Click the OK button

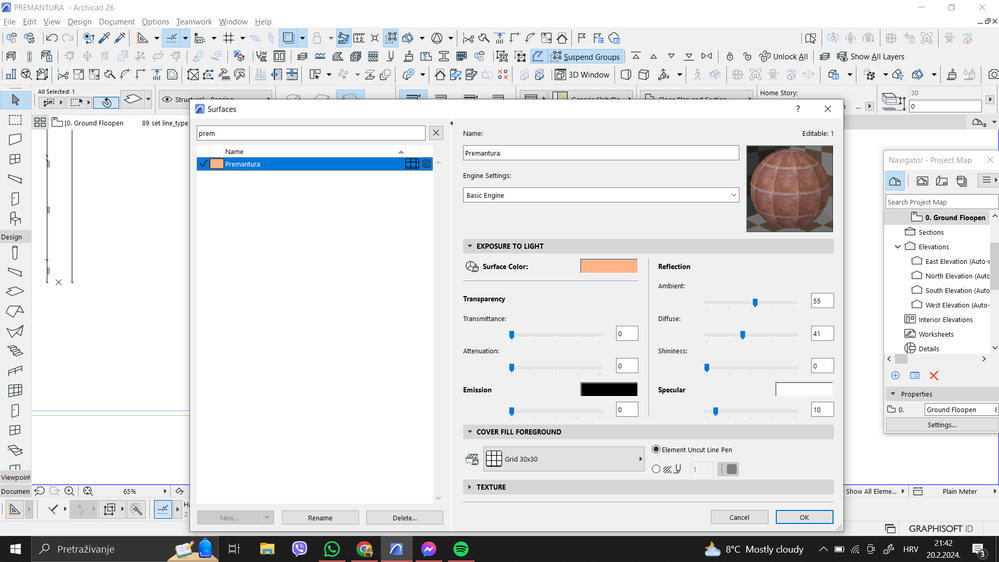[804, 517]
